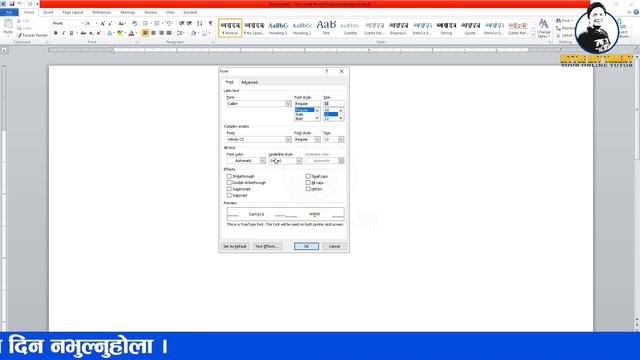Open the Latin text Font dropdown
Viewport: 640px width, 360px height.
point(288,104)
